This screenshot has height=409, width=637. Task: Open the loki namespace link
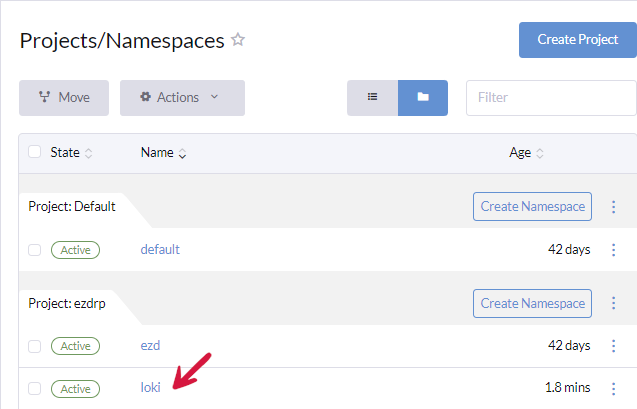pos(150,388)
